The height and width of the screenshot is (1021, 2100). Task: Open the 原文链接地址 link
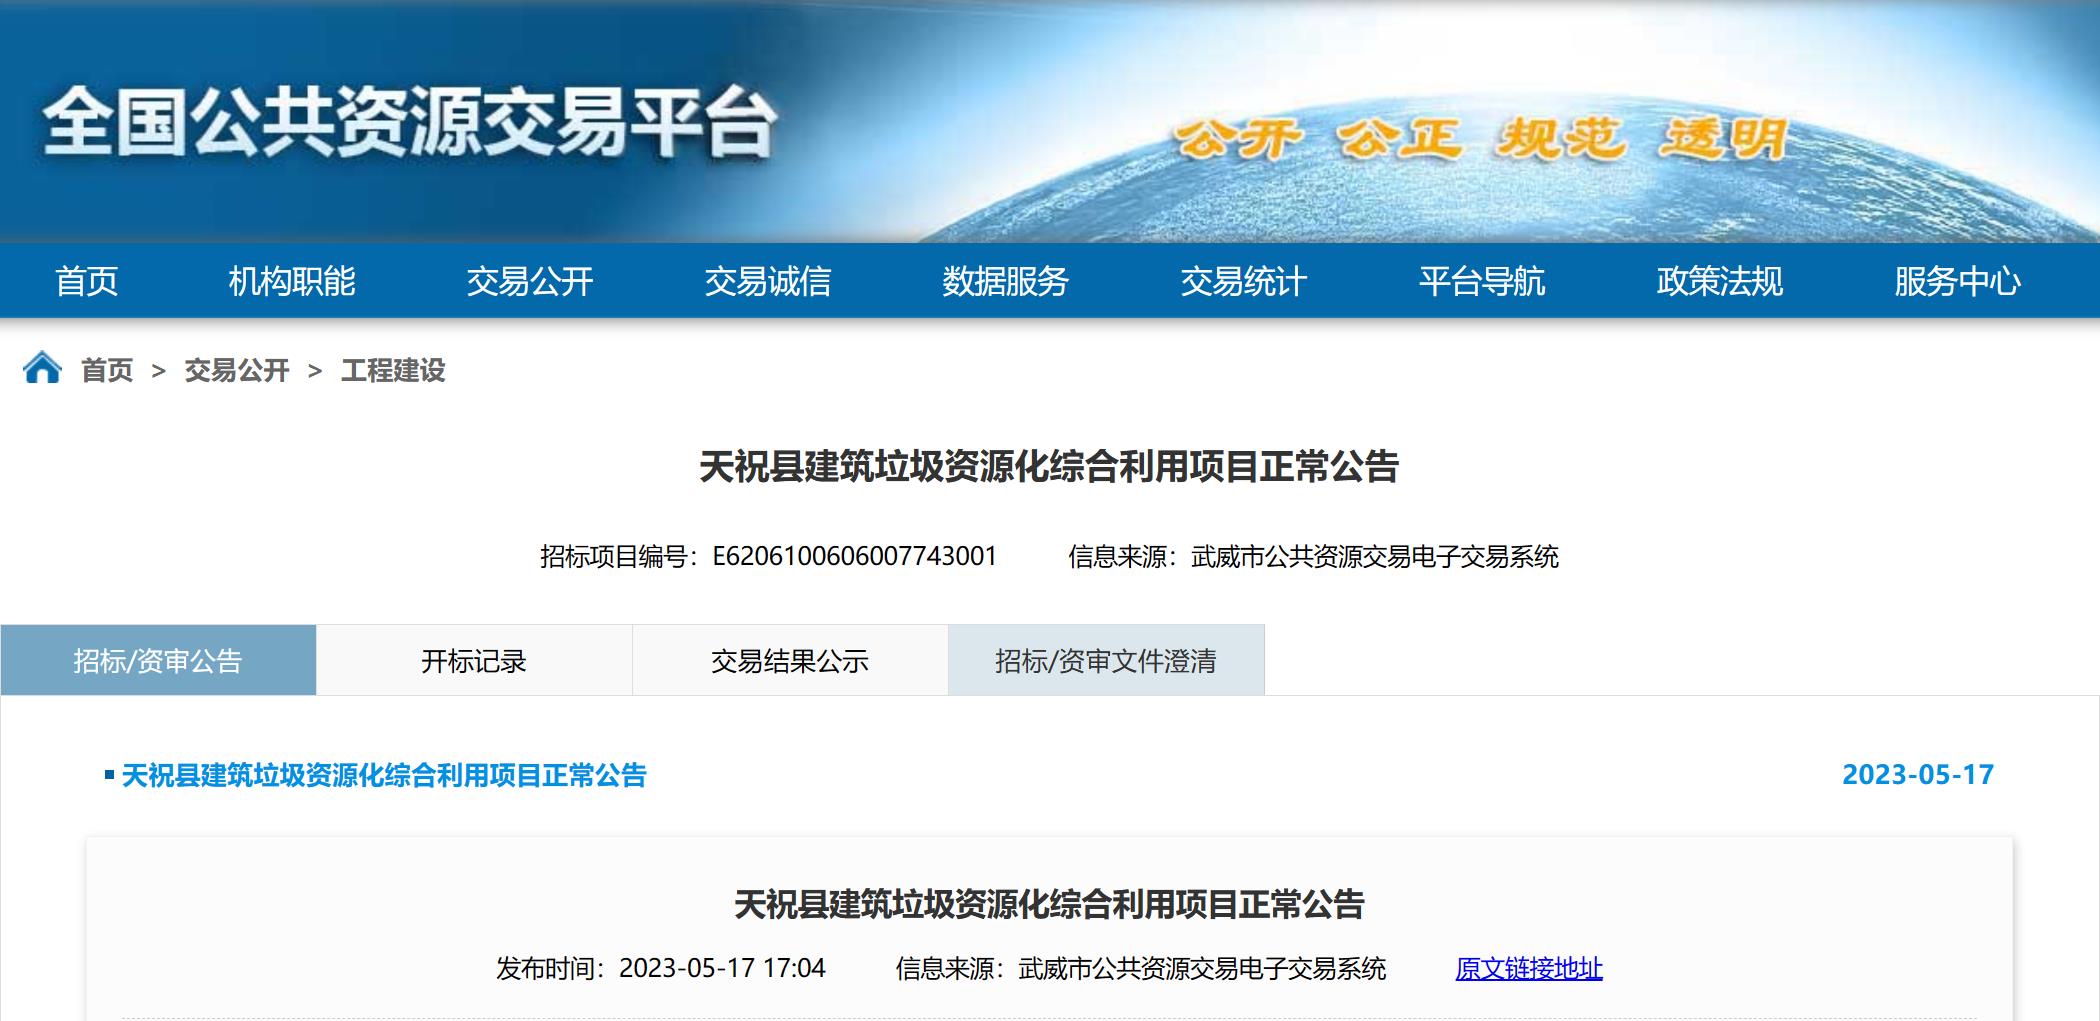[x=1529, y=968]
